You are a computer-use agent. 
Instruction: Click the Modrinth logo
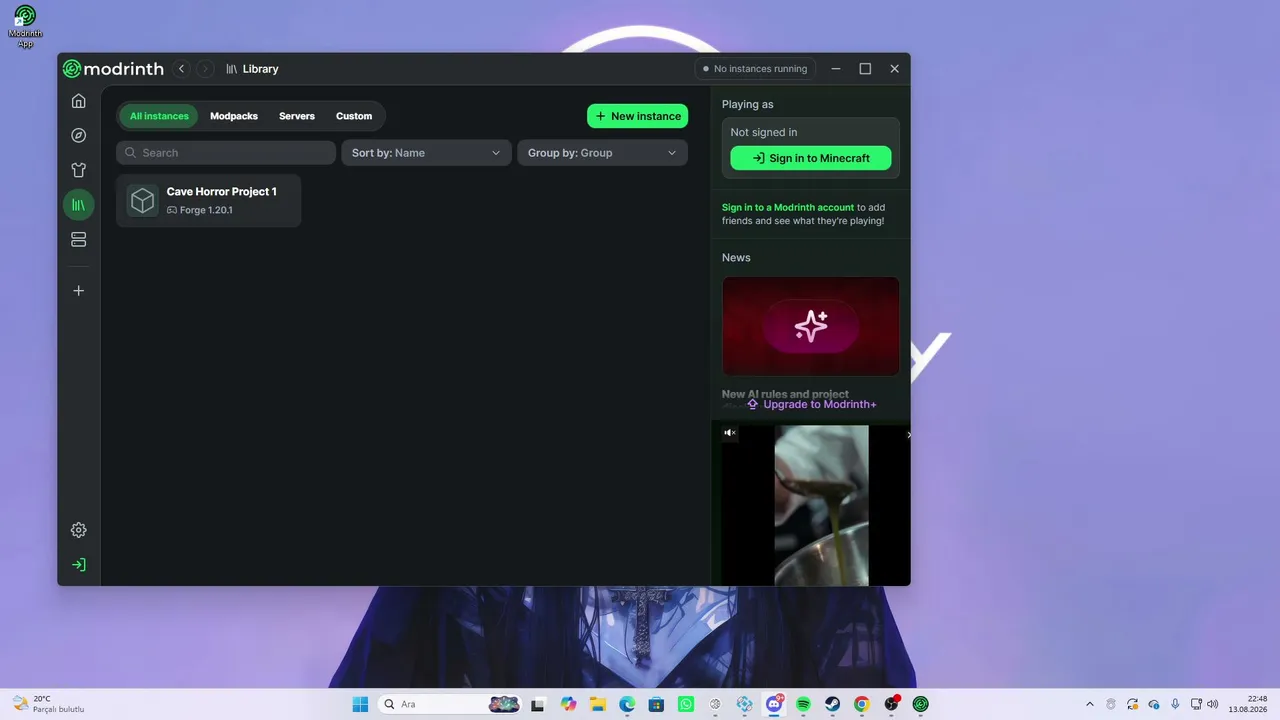point(113,69)
